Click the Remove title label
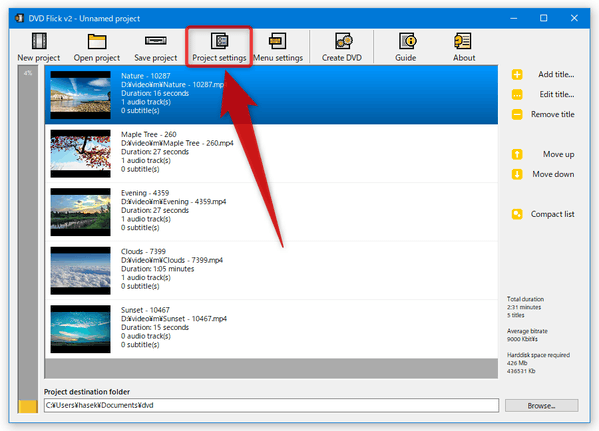The width and height of the screenshot is (599, 431). pyautogui.click(x=552, y=114)
